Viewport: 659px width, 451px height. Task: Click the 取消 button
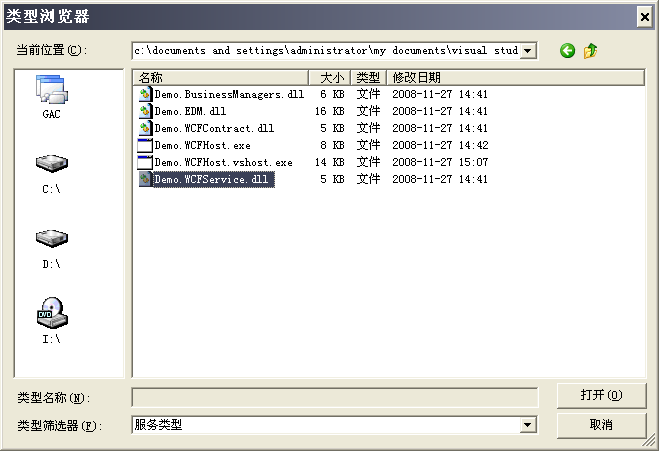click(x=601, y=425)
